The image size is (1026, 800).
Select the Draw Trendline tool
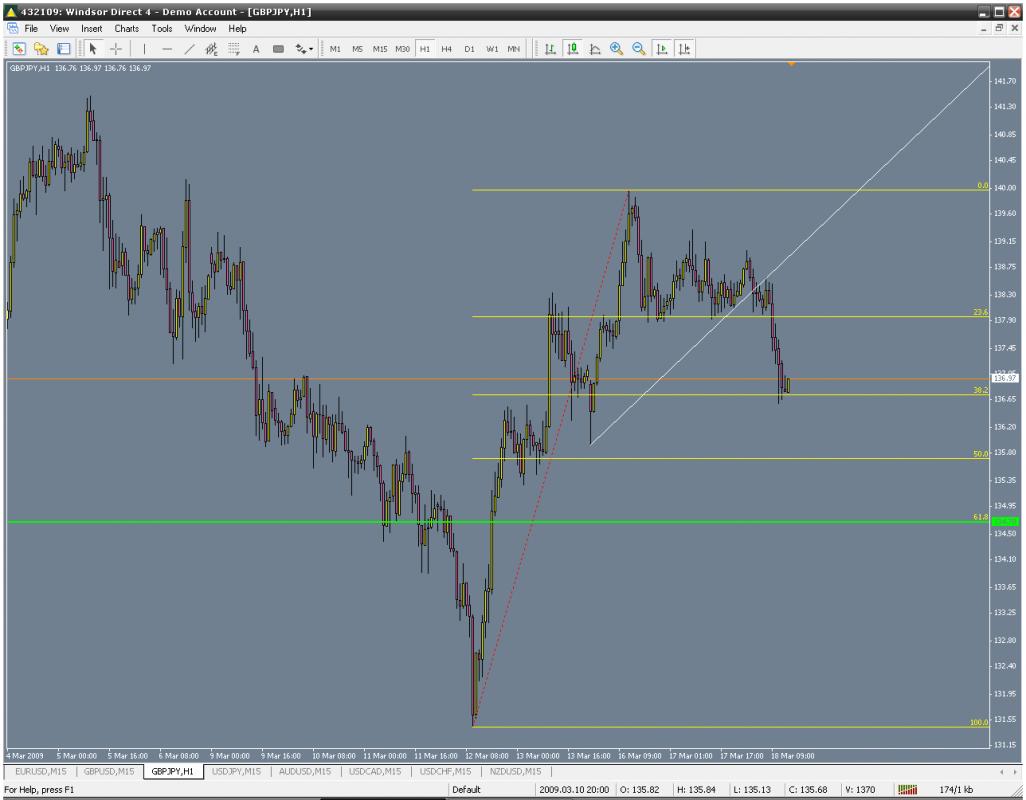click(x=188, y=48)
